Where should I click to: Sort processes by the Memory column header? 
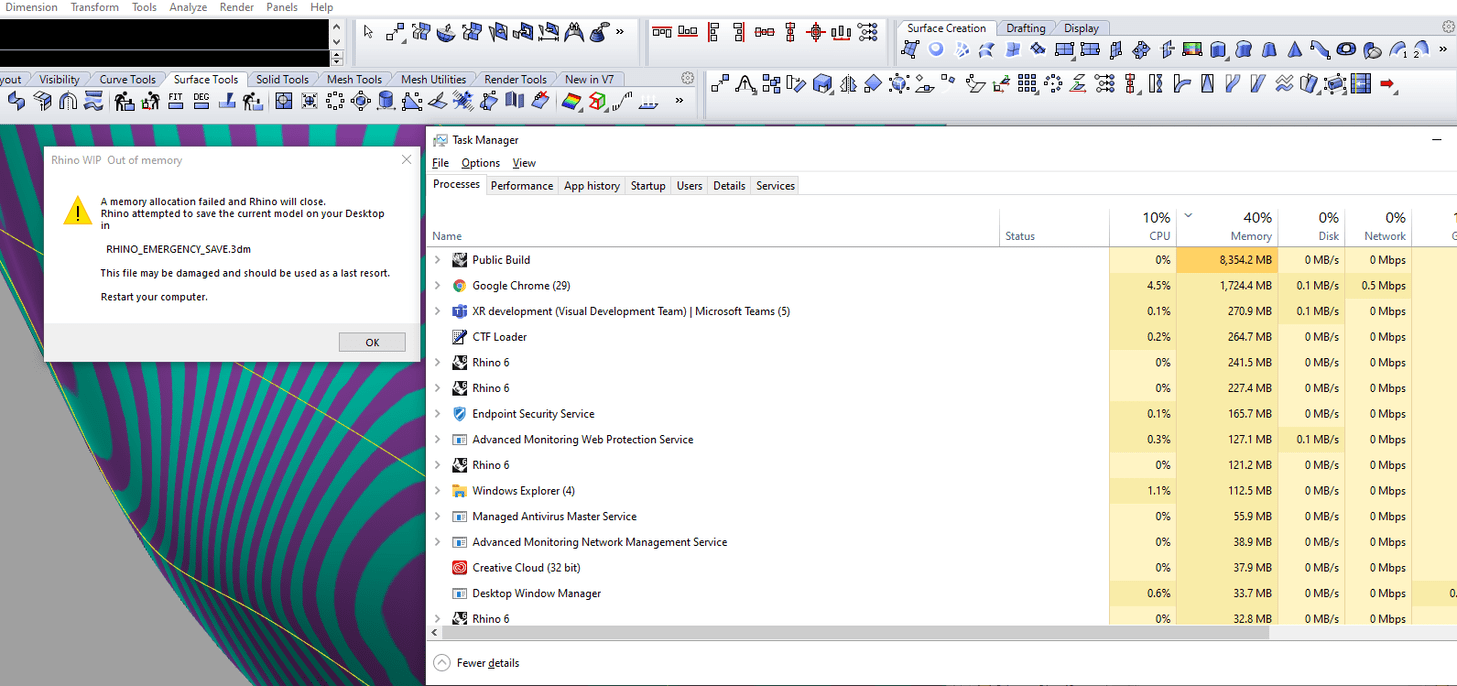point(1227,227)
